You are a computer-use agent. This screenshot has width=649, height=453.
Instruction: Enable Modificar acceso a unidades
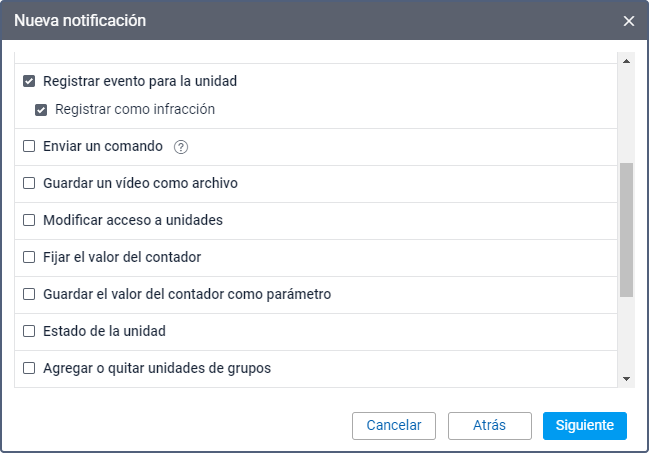tap(29, 220)
